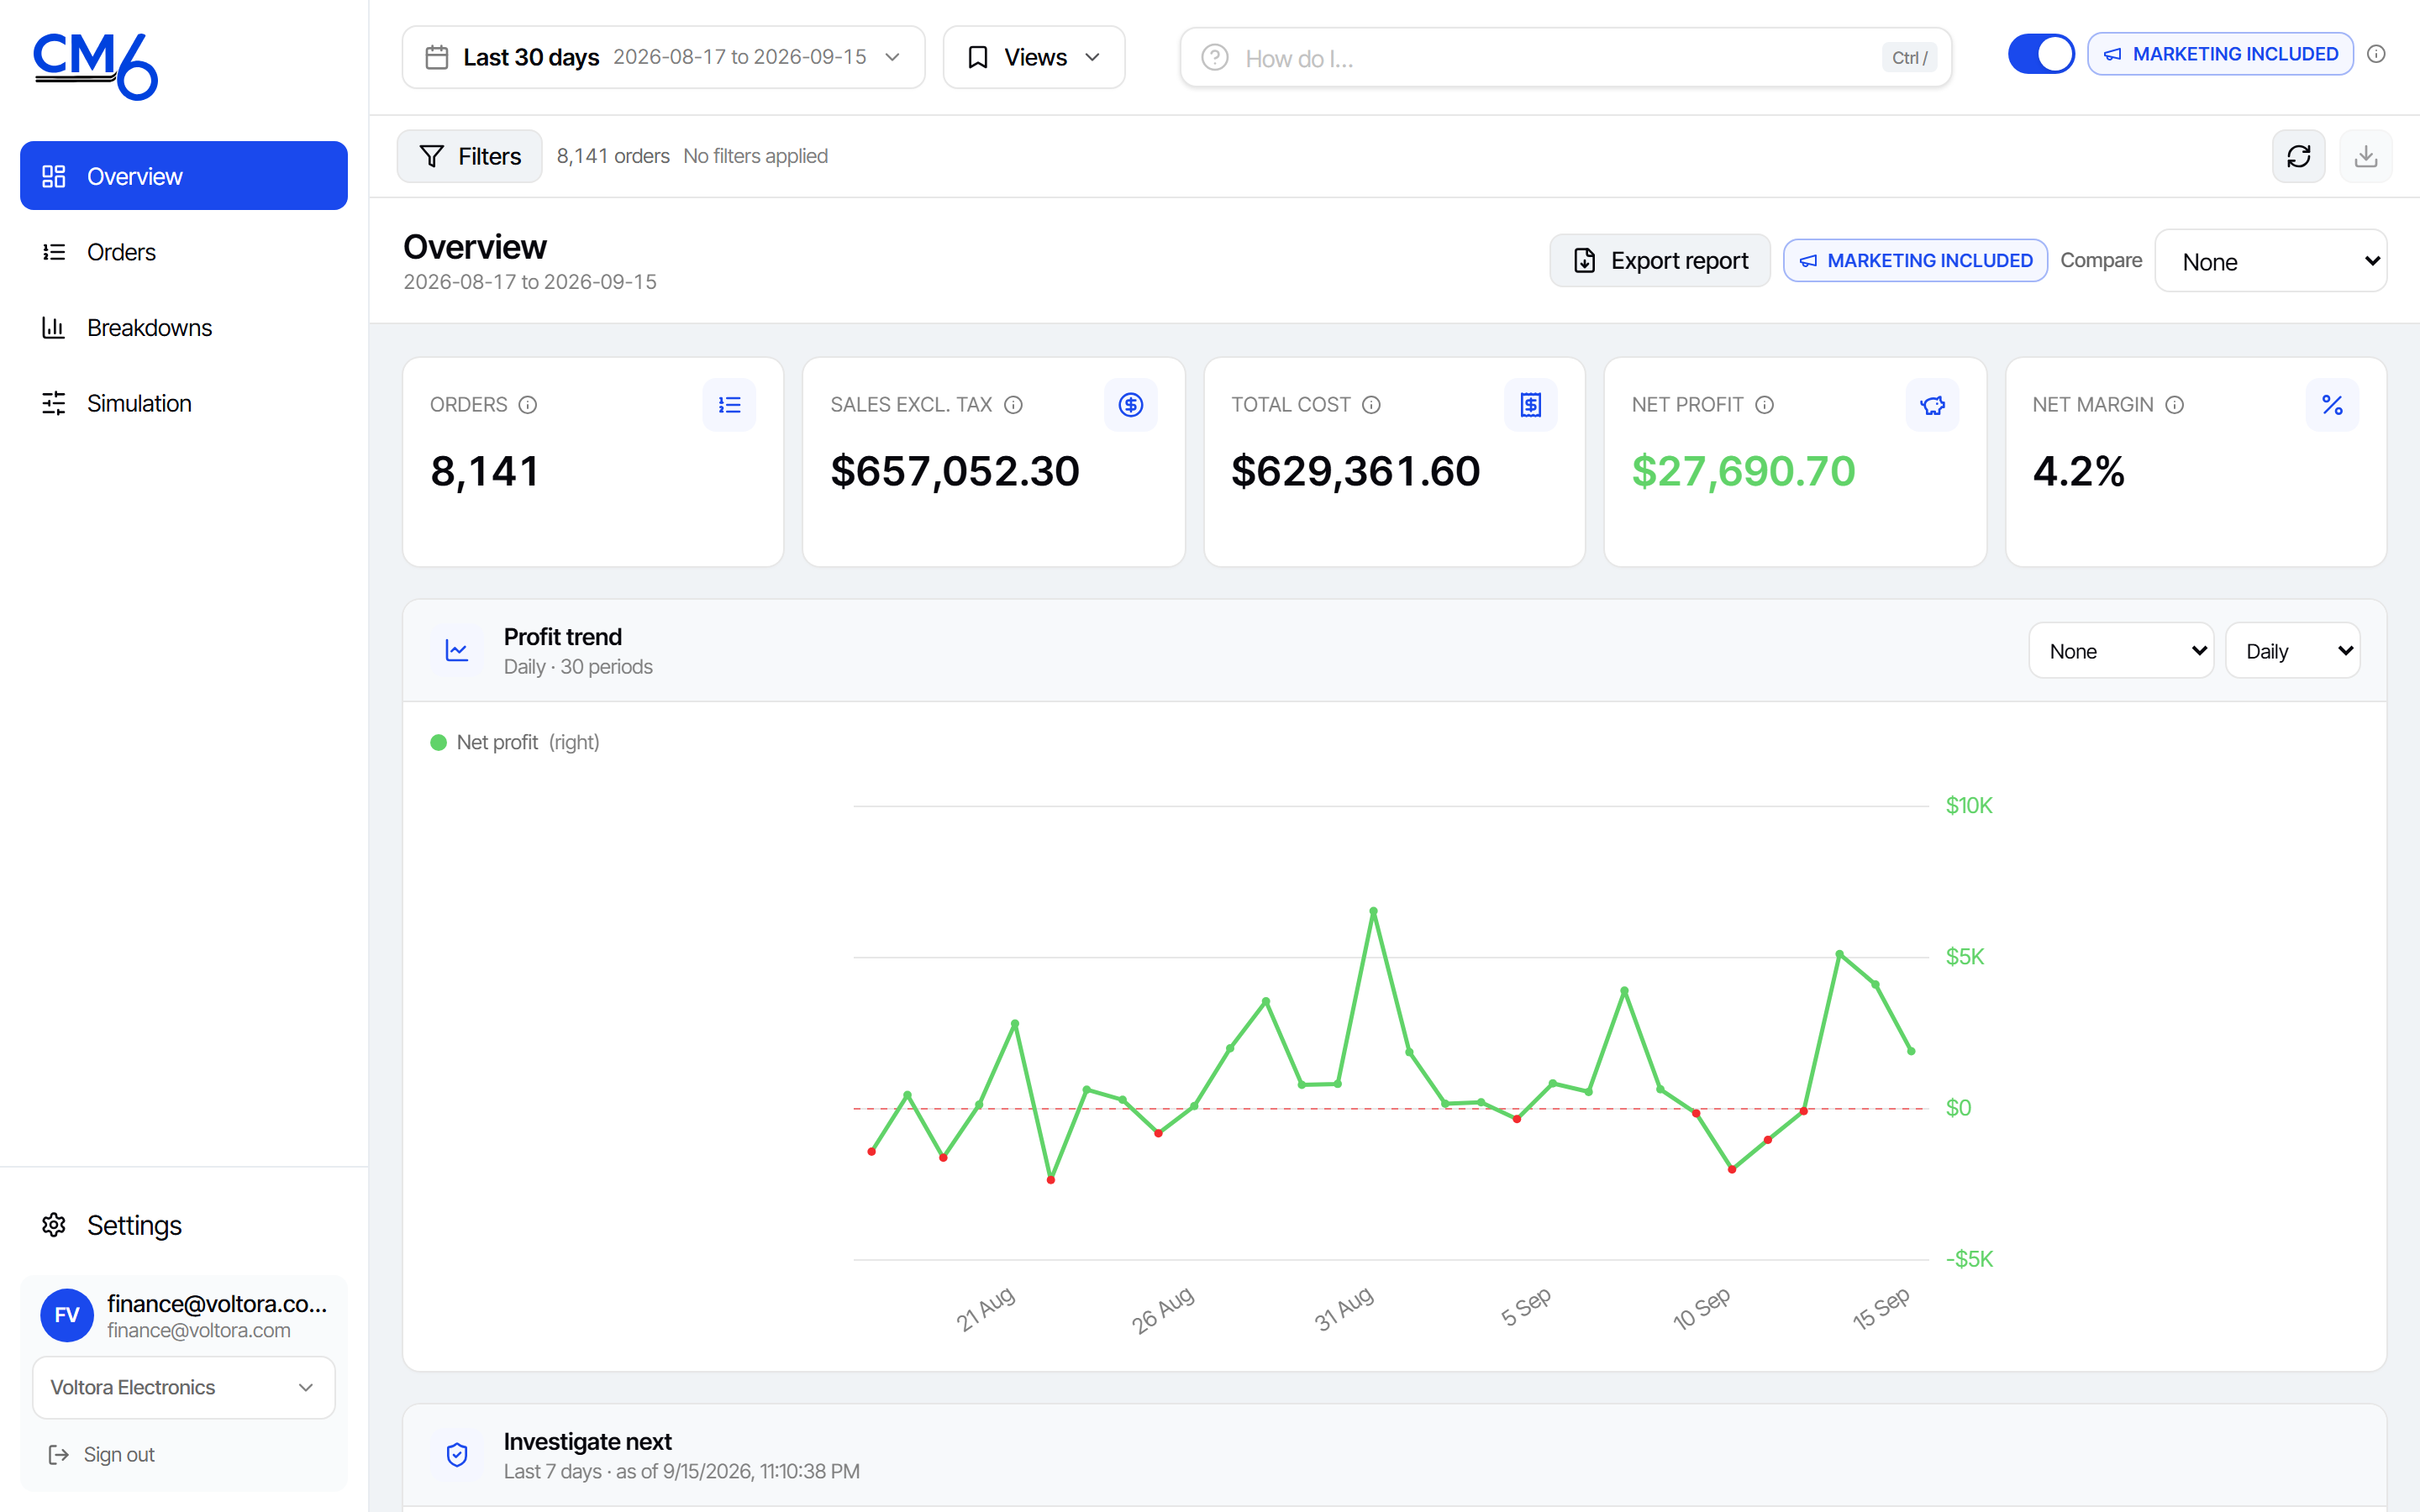Screen dimensions: 2420x1512
Task: Click the 31 Aug peak point on chart
Action: tap(1373, 911)
